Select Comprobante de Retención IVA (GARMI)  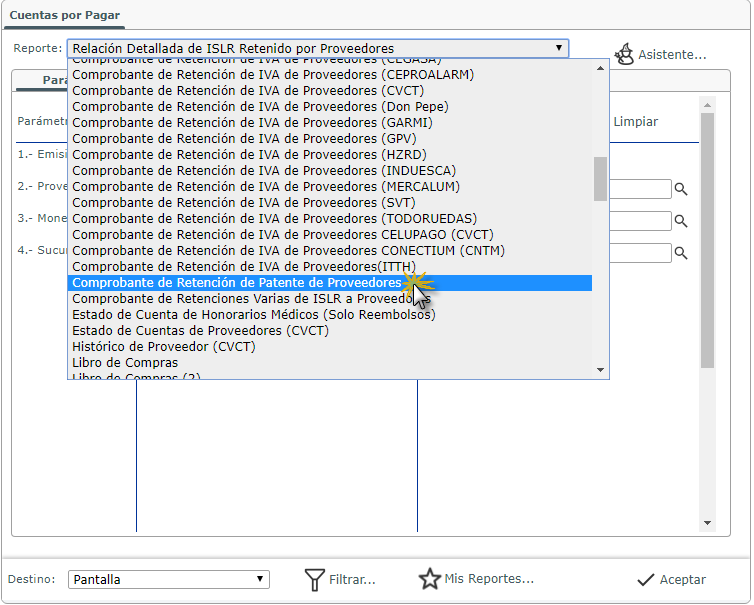pyautogui.click(x=330, y=123)
